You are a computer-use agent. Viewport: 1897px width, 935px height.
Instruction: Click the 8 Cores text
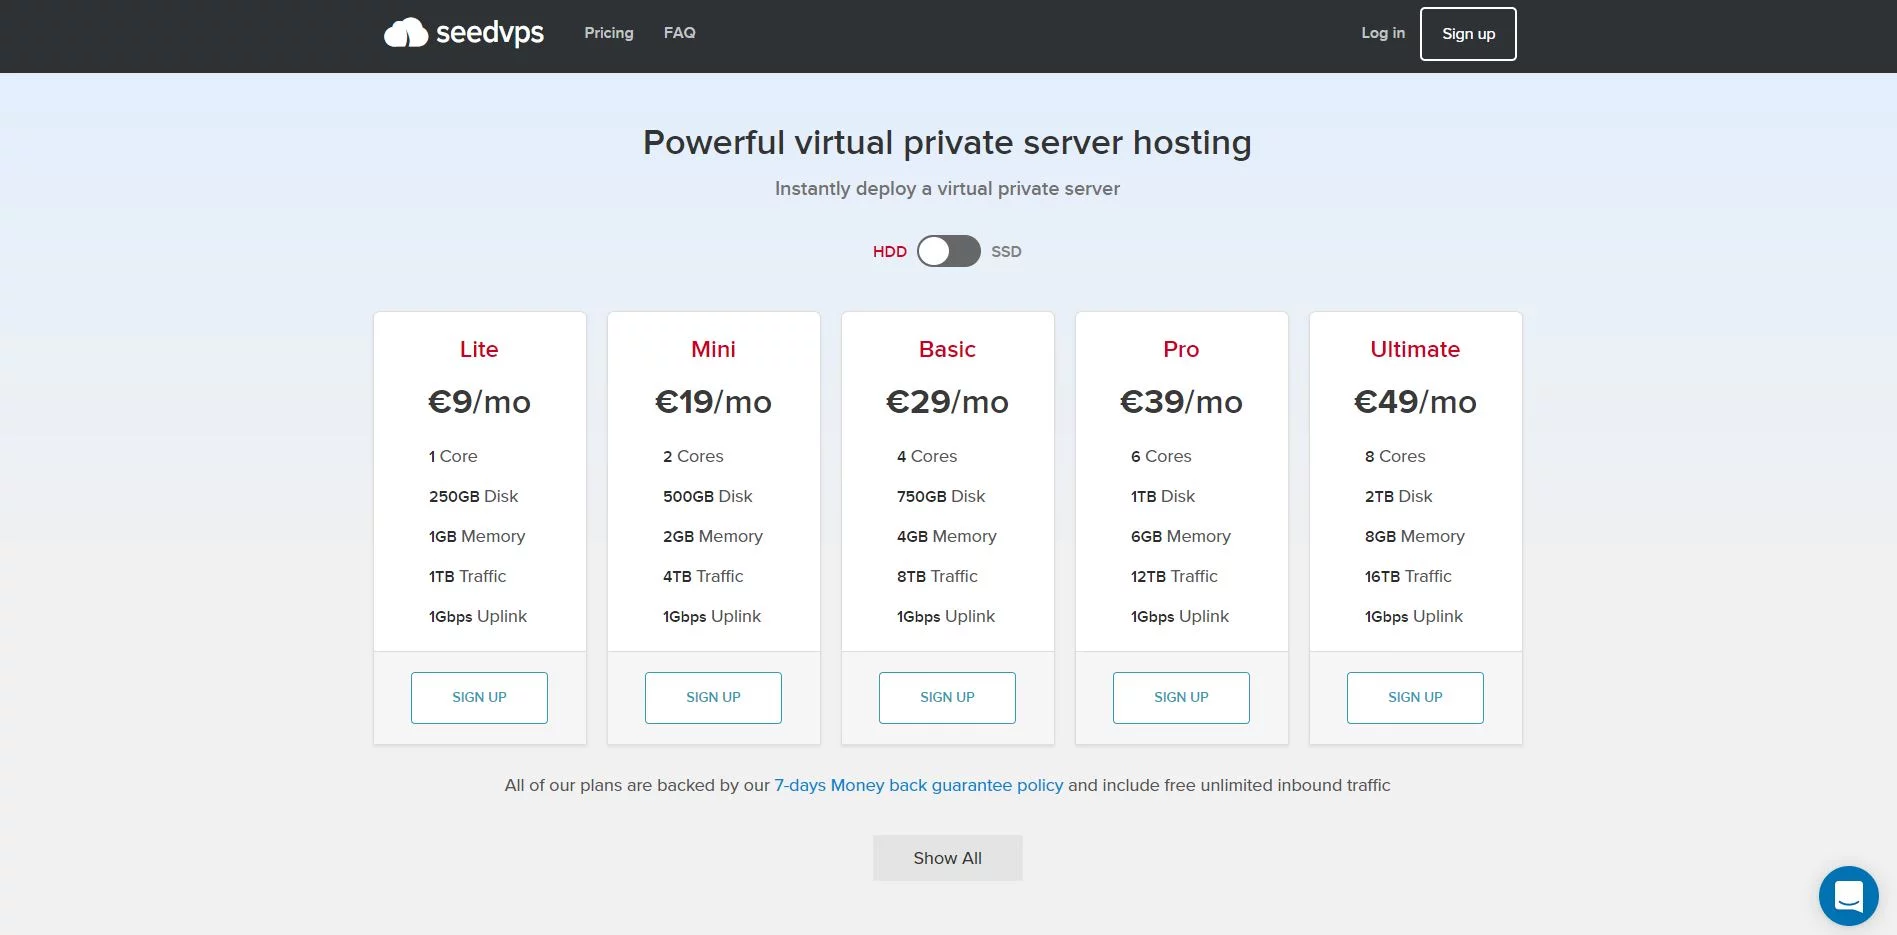point(1395,456)
